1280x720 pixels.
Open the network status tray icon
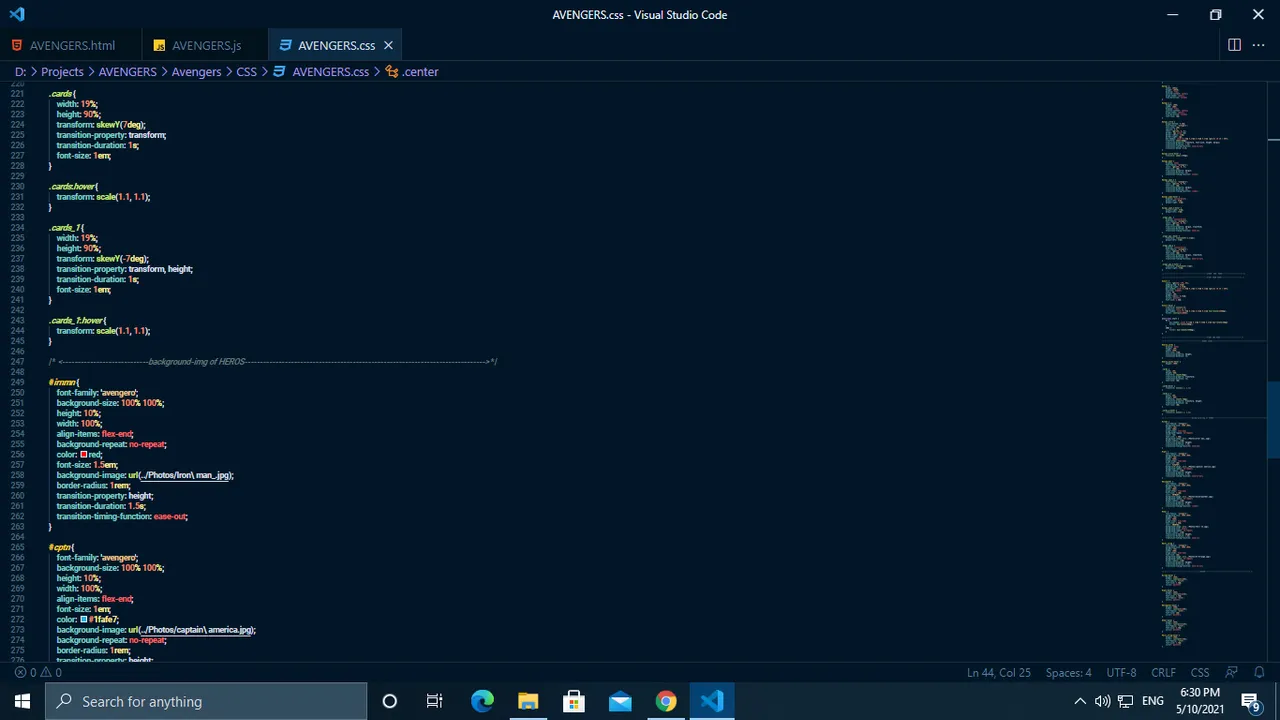click(1125, 701)
